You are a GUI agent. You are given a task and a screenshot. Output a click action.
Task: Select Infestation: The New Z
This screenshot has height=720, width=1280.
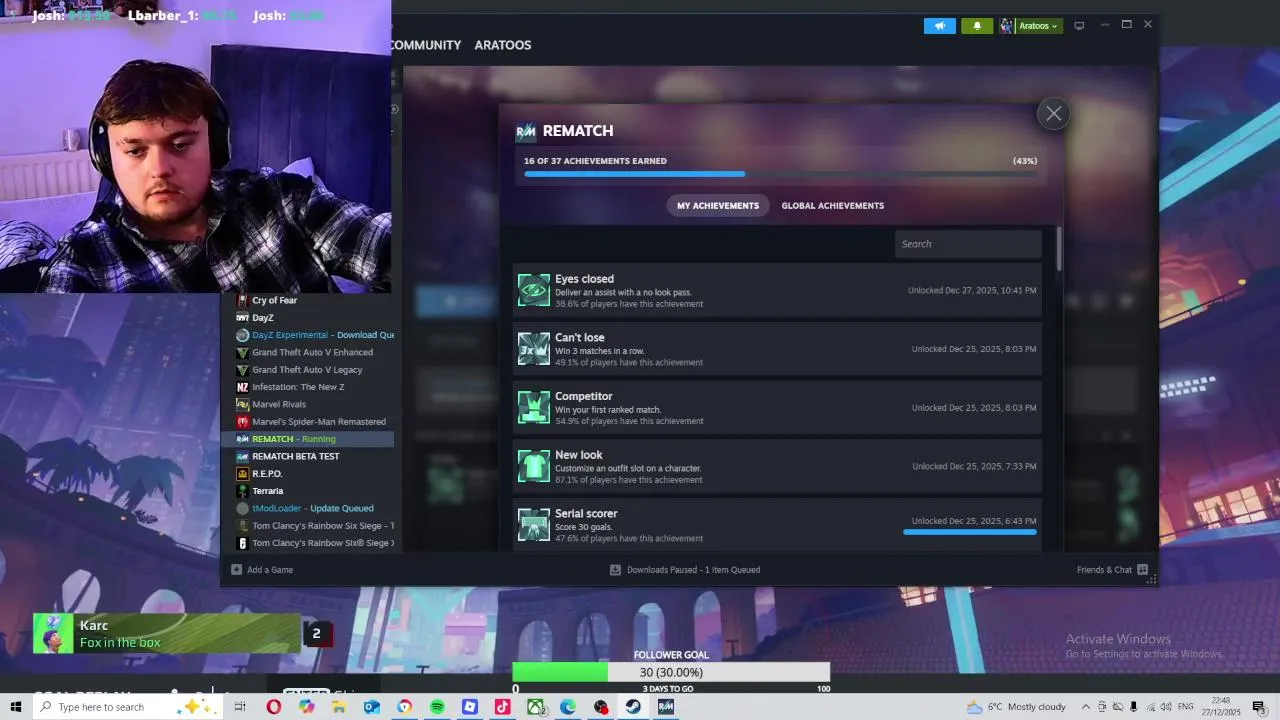[x=298, y=387]
